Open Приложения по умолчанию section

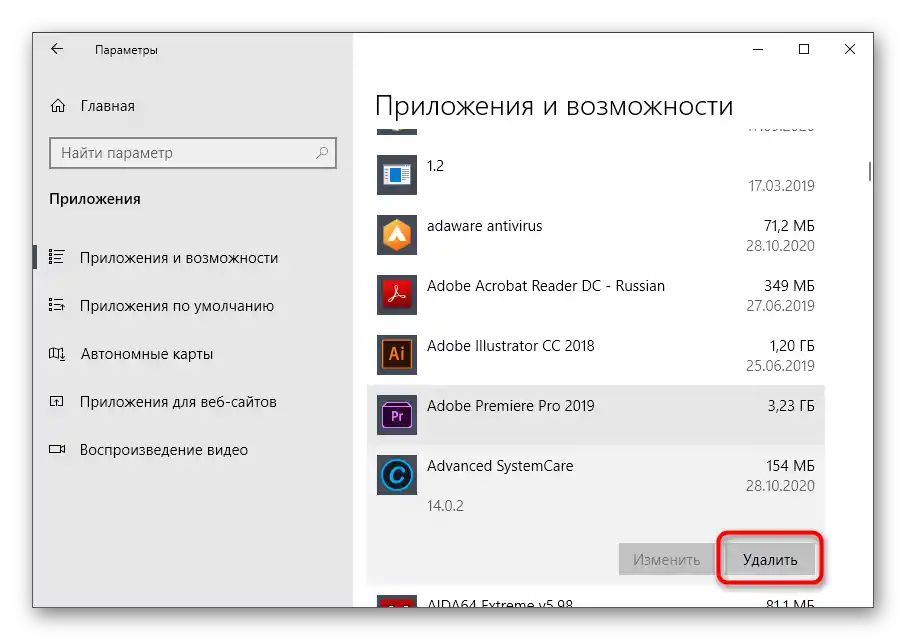(x=177, y=306)
